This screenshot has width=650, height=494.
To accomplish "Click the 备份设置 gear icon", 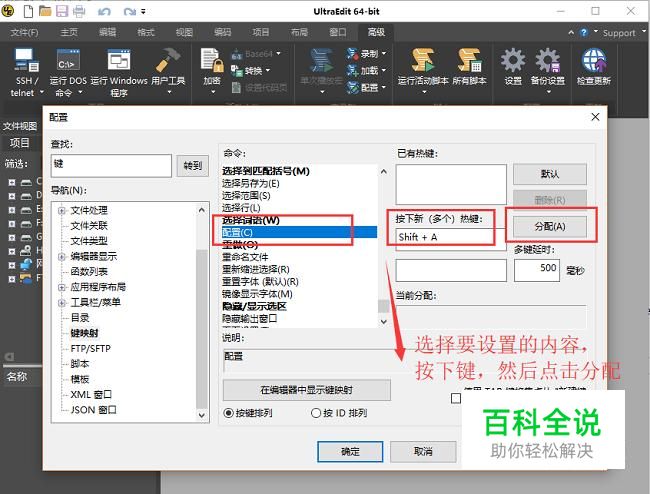I will 548,60.
